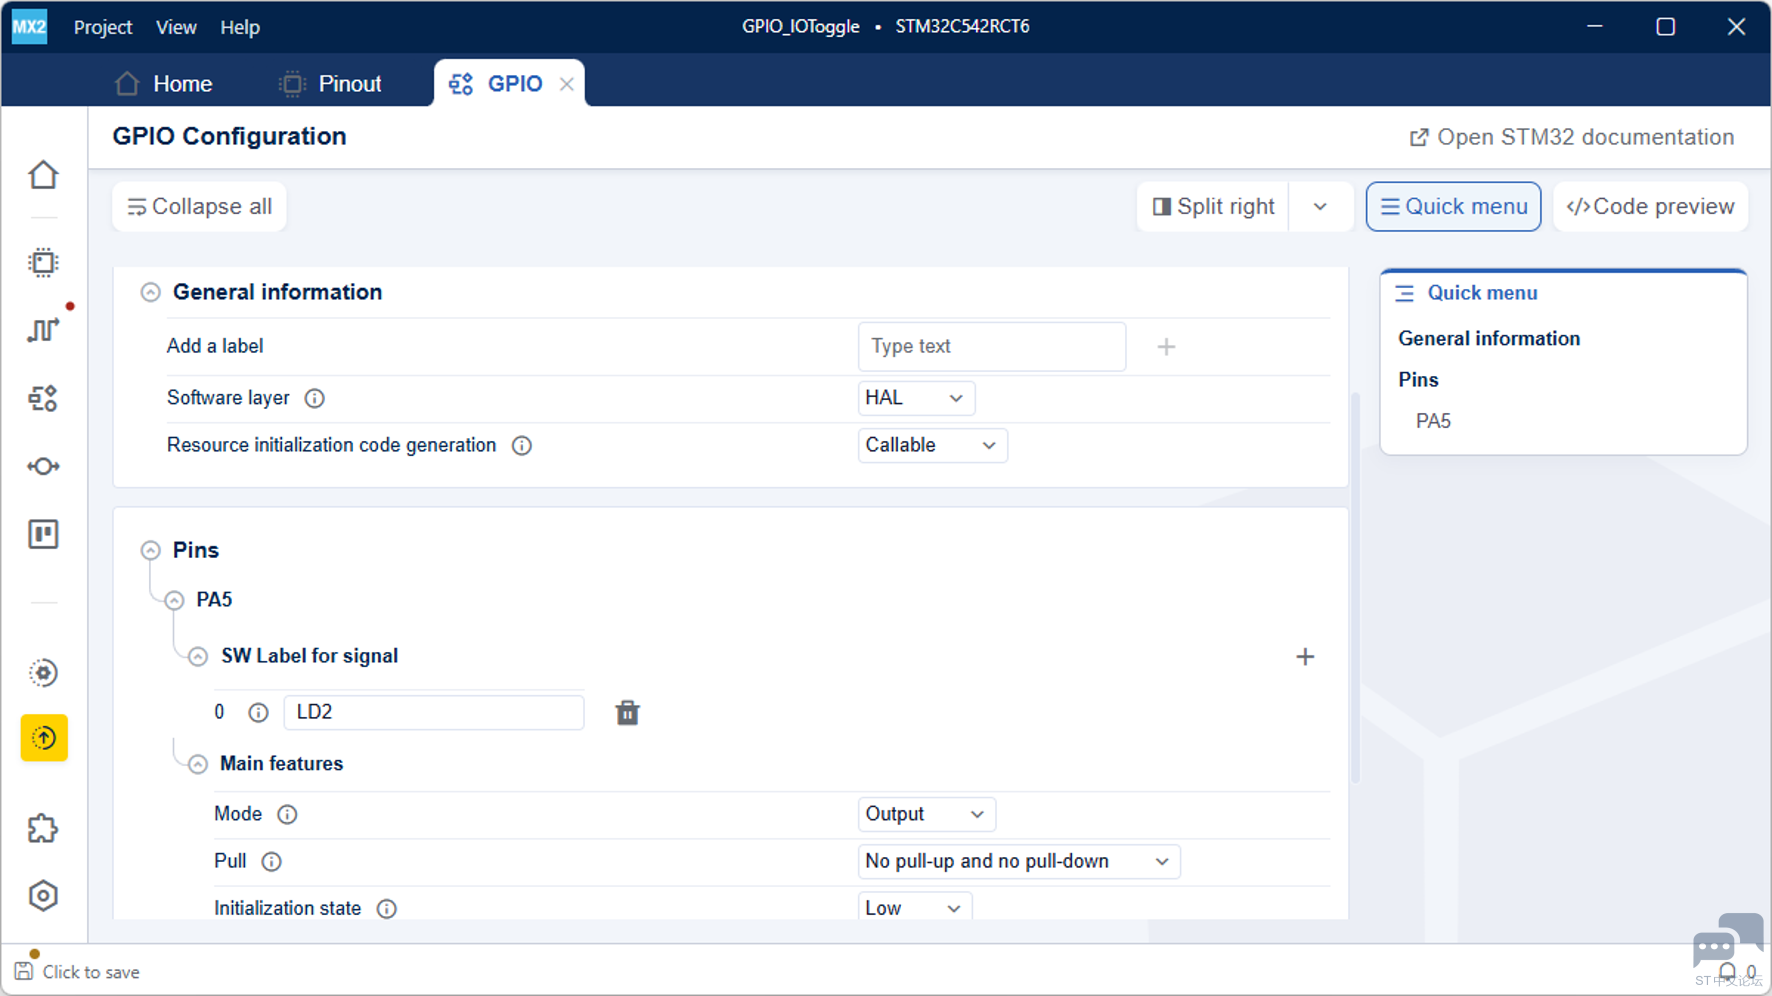The width and height of the screenshot is (1772, 996).
Task: Click the info icon next to Software layer
Action: point(315,398)
